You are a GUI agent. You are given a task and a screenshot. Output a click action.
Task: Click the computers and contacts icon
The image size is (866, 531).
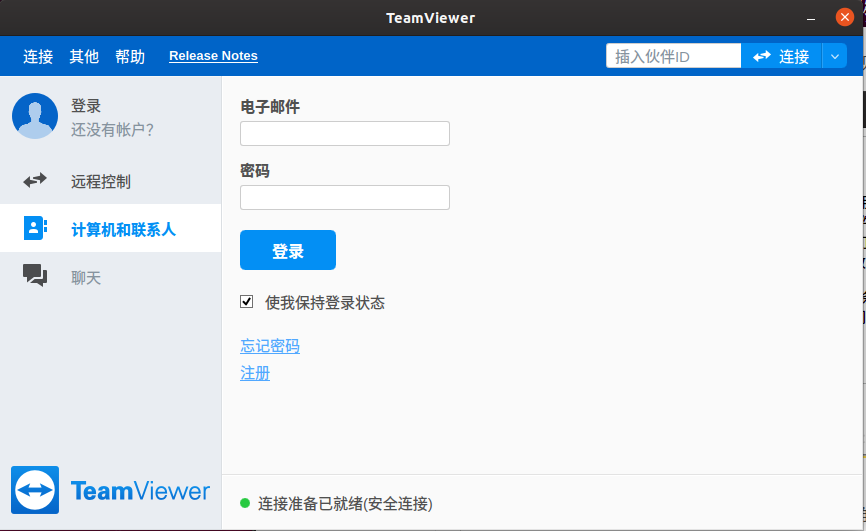click(35, 228)
